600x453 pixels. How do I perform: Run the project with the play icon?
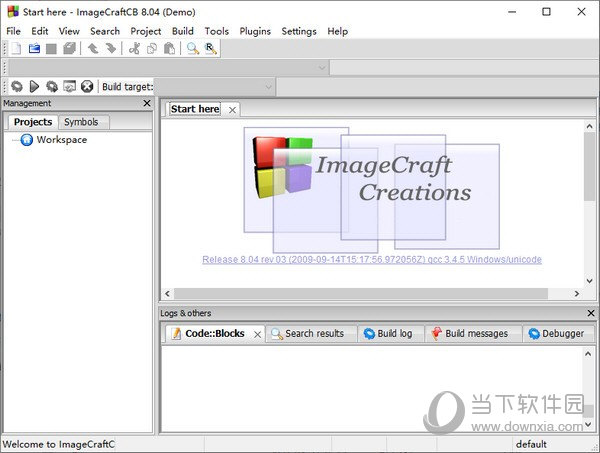tap(34, 87)
